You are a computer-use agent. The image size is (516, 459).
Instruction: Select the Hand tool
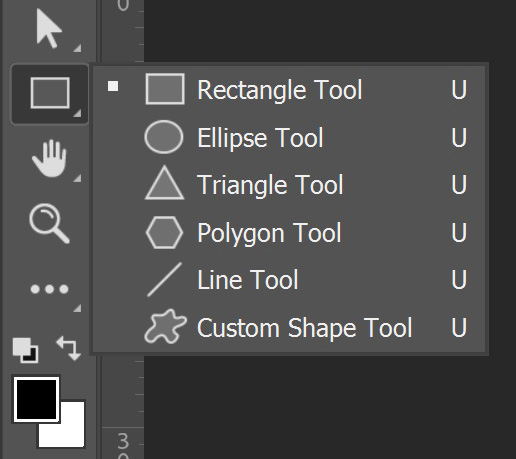coord(50,159)
